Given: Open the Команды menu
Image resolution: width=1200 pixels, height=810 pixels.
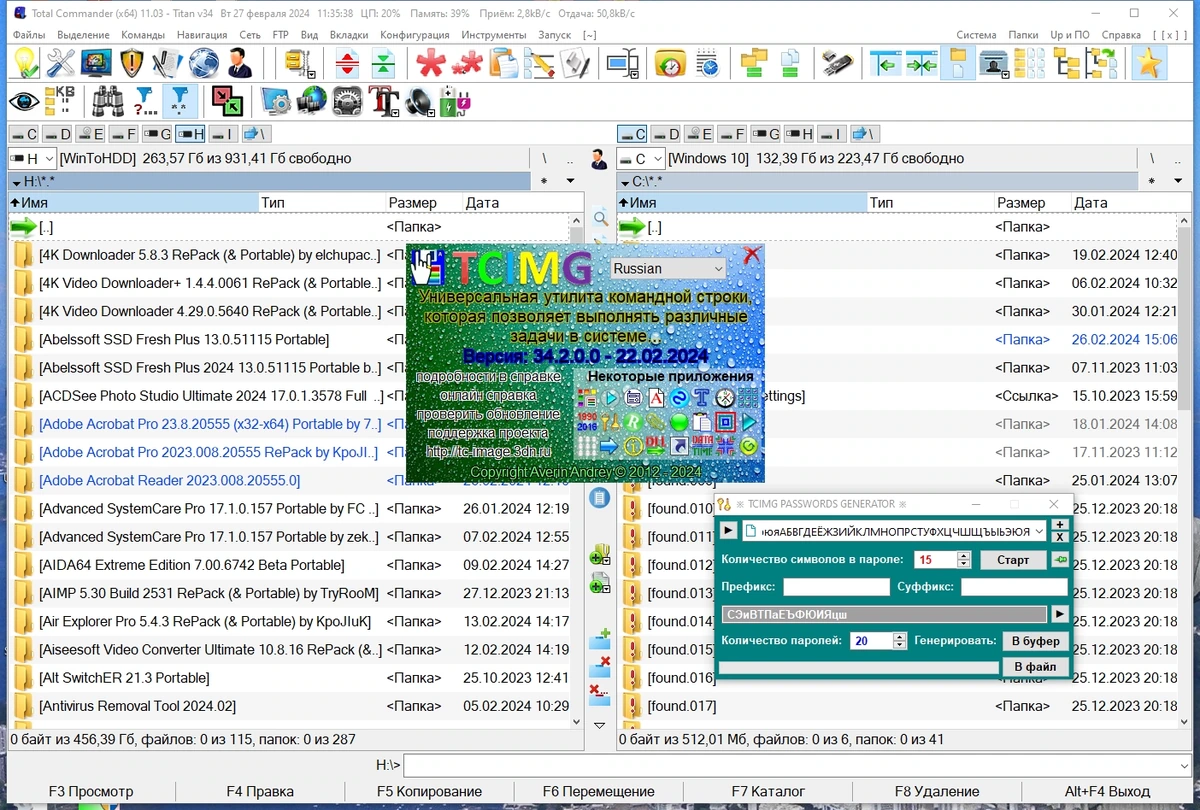Looking at the screenshot, I should click(143, 34).
